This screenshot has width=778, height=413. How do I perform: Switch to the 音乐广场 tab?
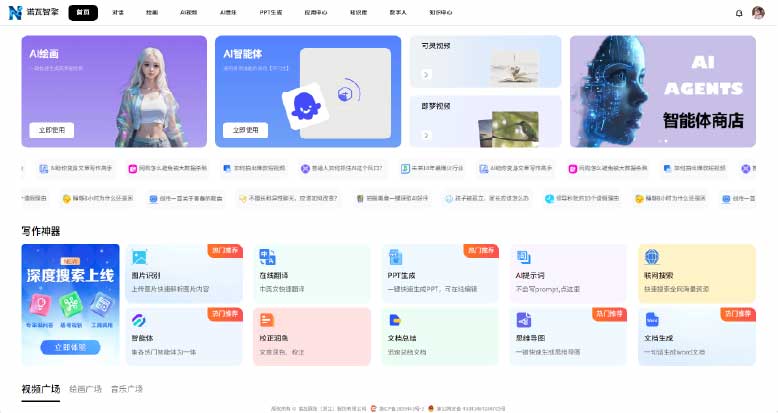[126, 389]
